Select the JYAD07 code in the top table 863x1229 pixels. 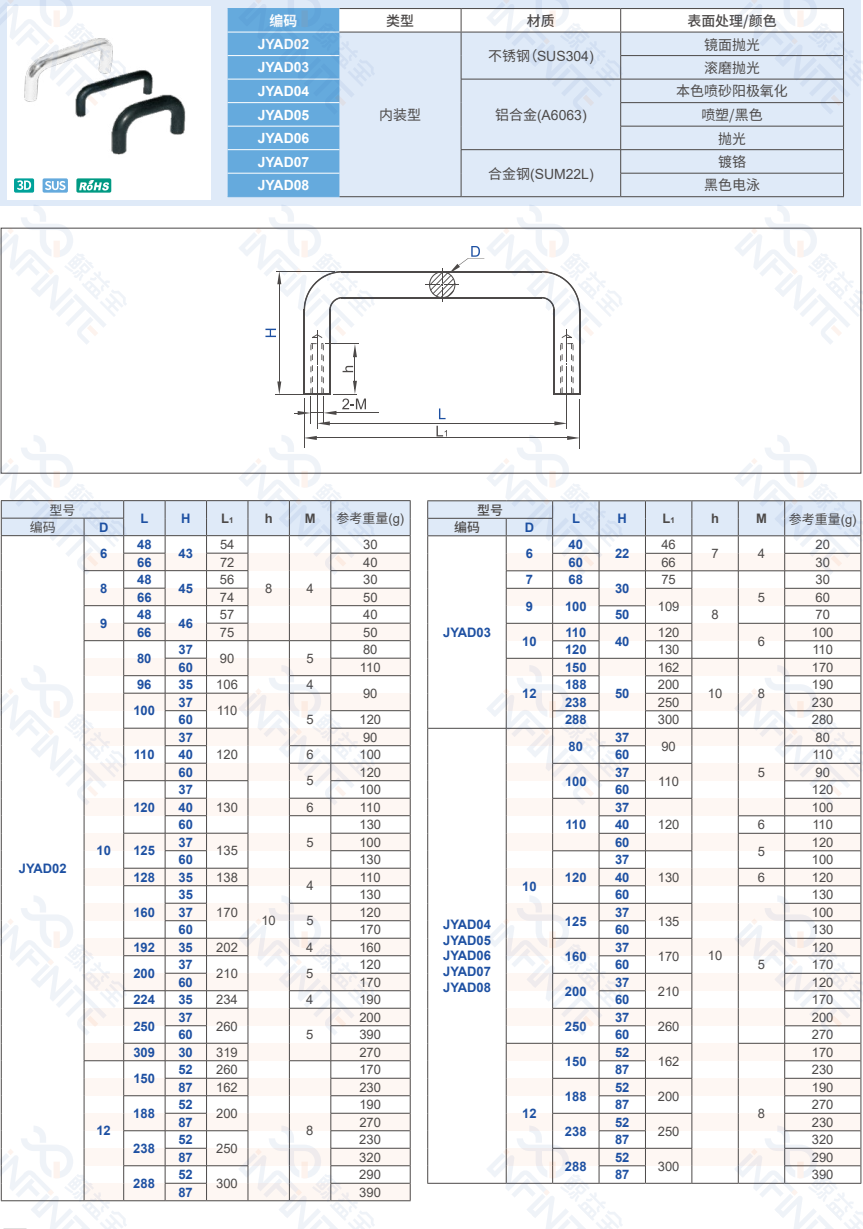click(283, 161)
